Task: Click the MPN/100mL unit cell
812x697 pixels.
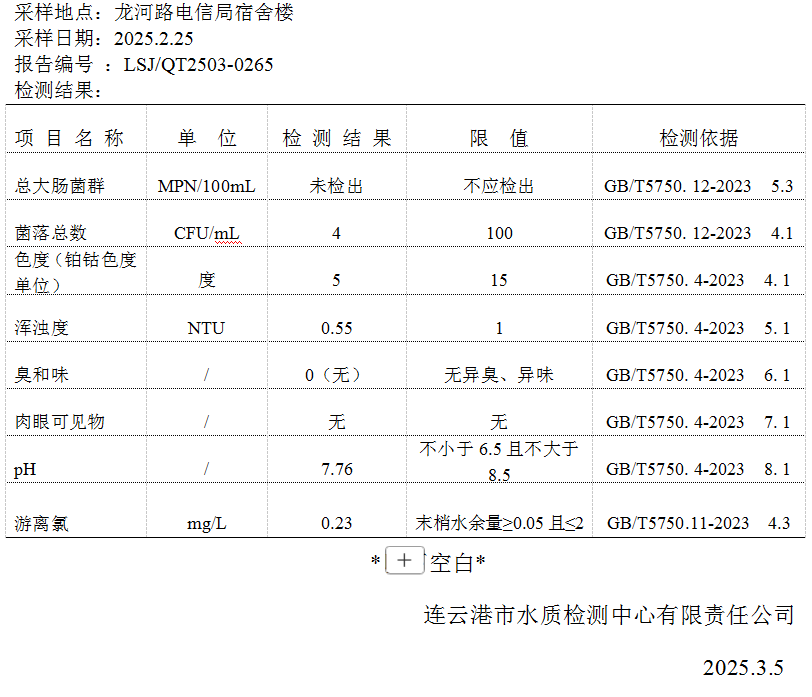Action: [207, 186]
